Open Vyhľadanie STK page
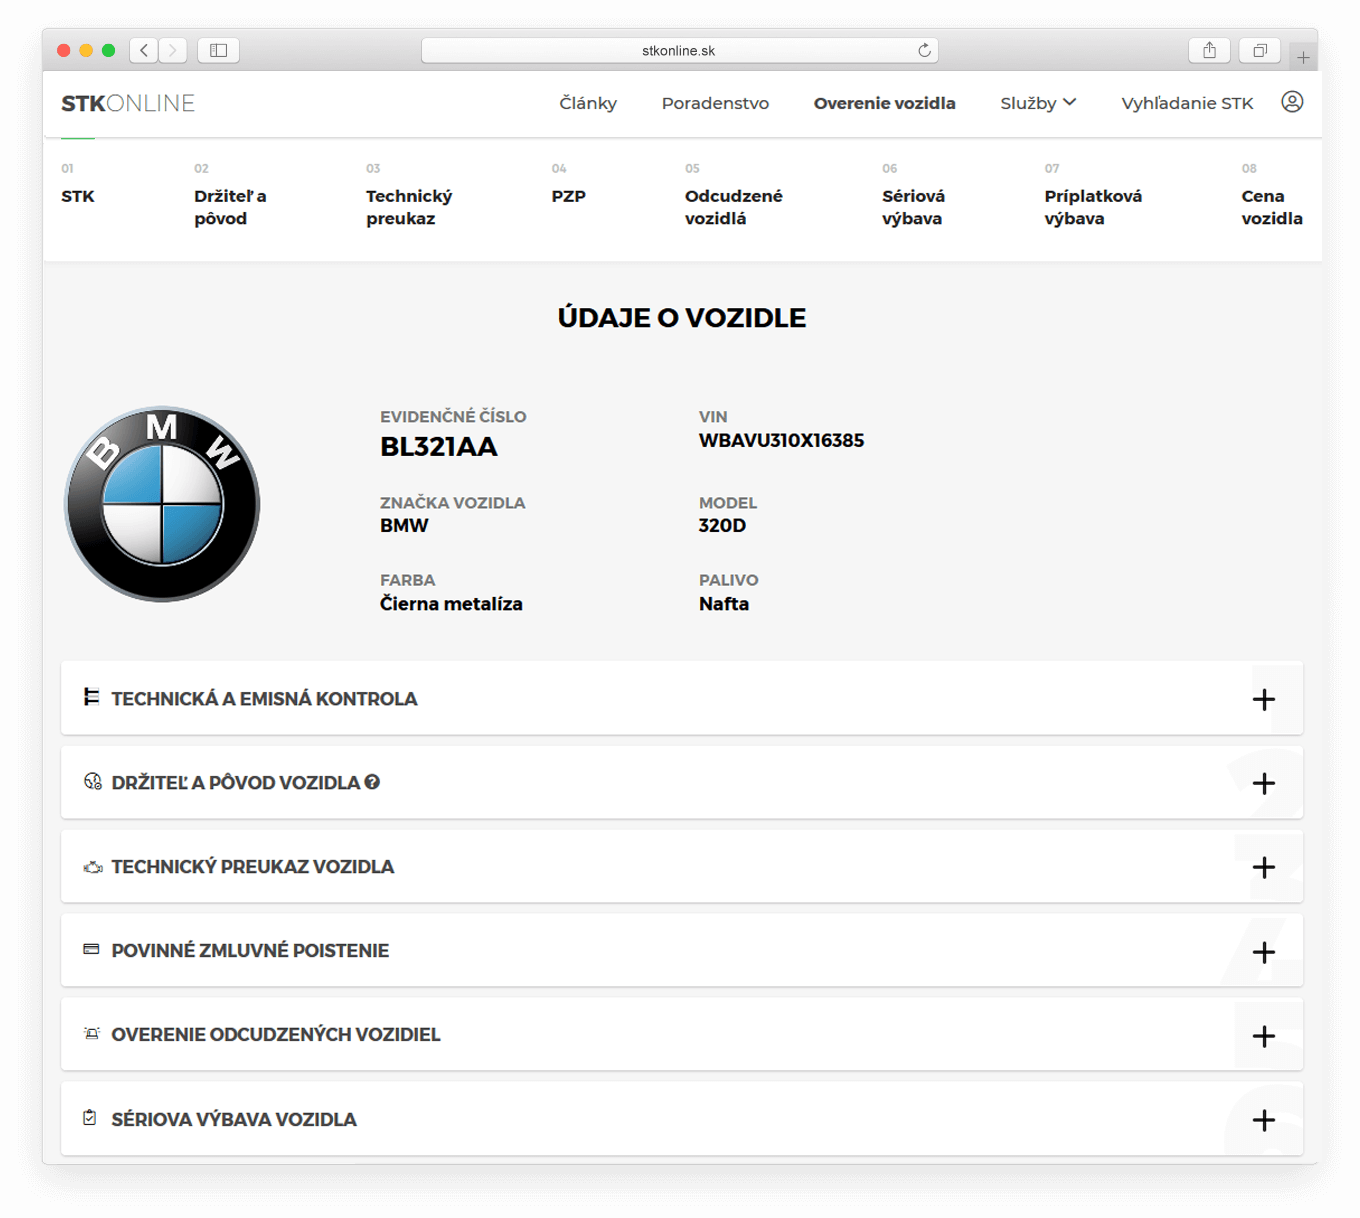 1187,103
